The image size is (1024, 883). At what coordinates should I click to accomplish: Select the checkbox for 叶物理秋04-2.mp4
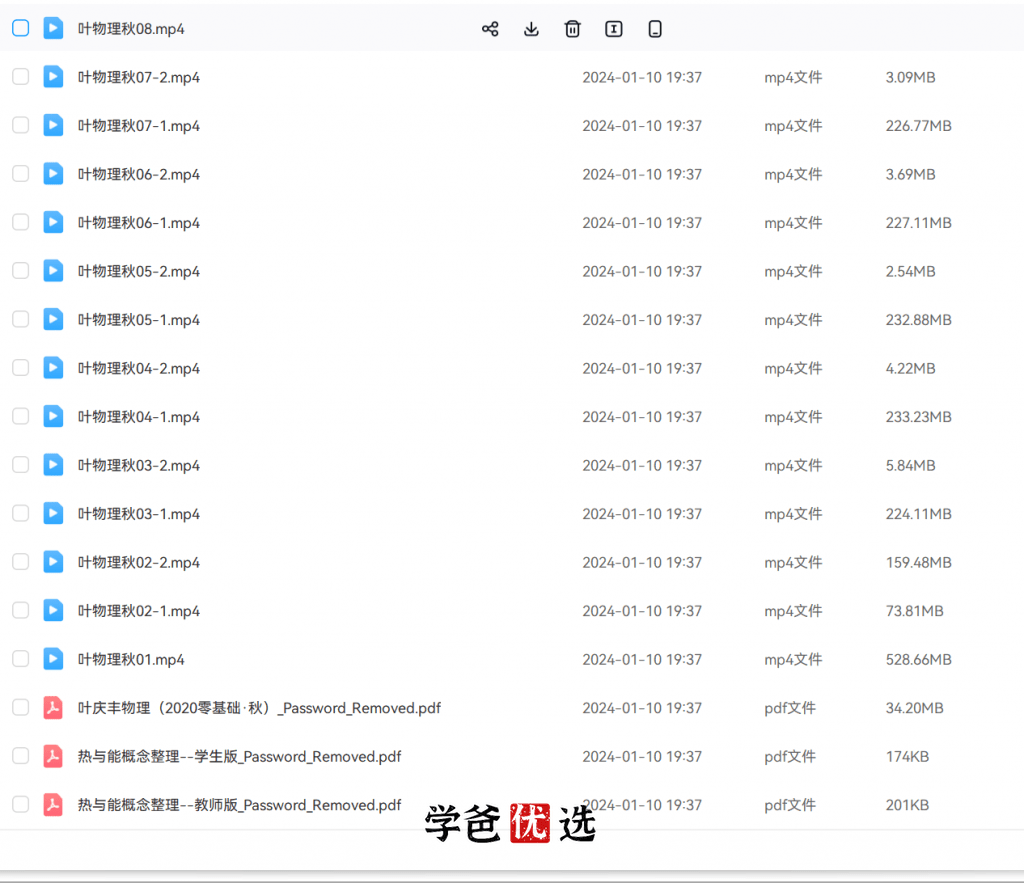pyautogui.click(x=21, y=368)
